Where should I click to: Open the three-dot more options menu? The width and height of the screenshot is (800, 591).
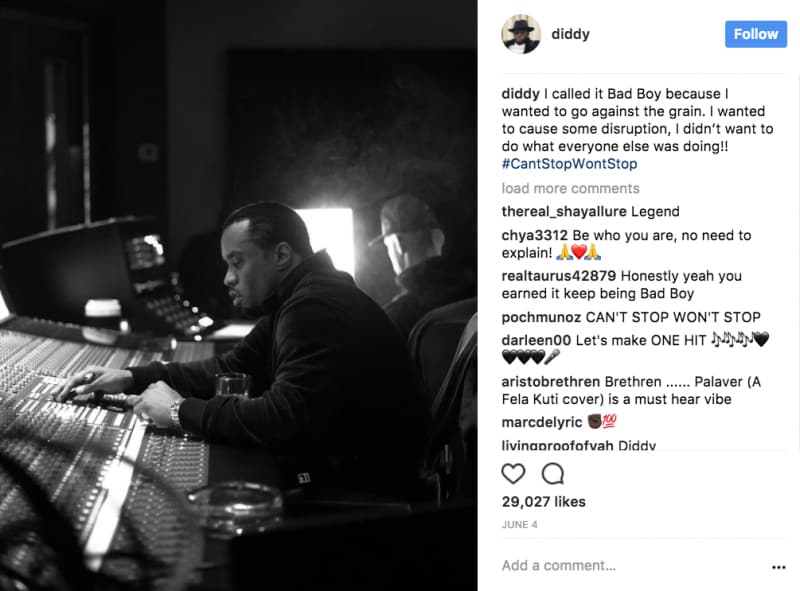click(779, 567)
